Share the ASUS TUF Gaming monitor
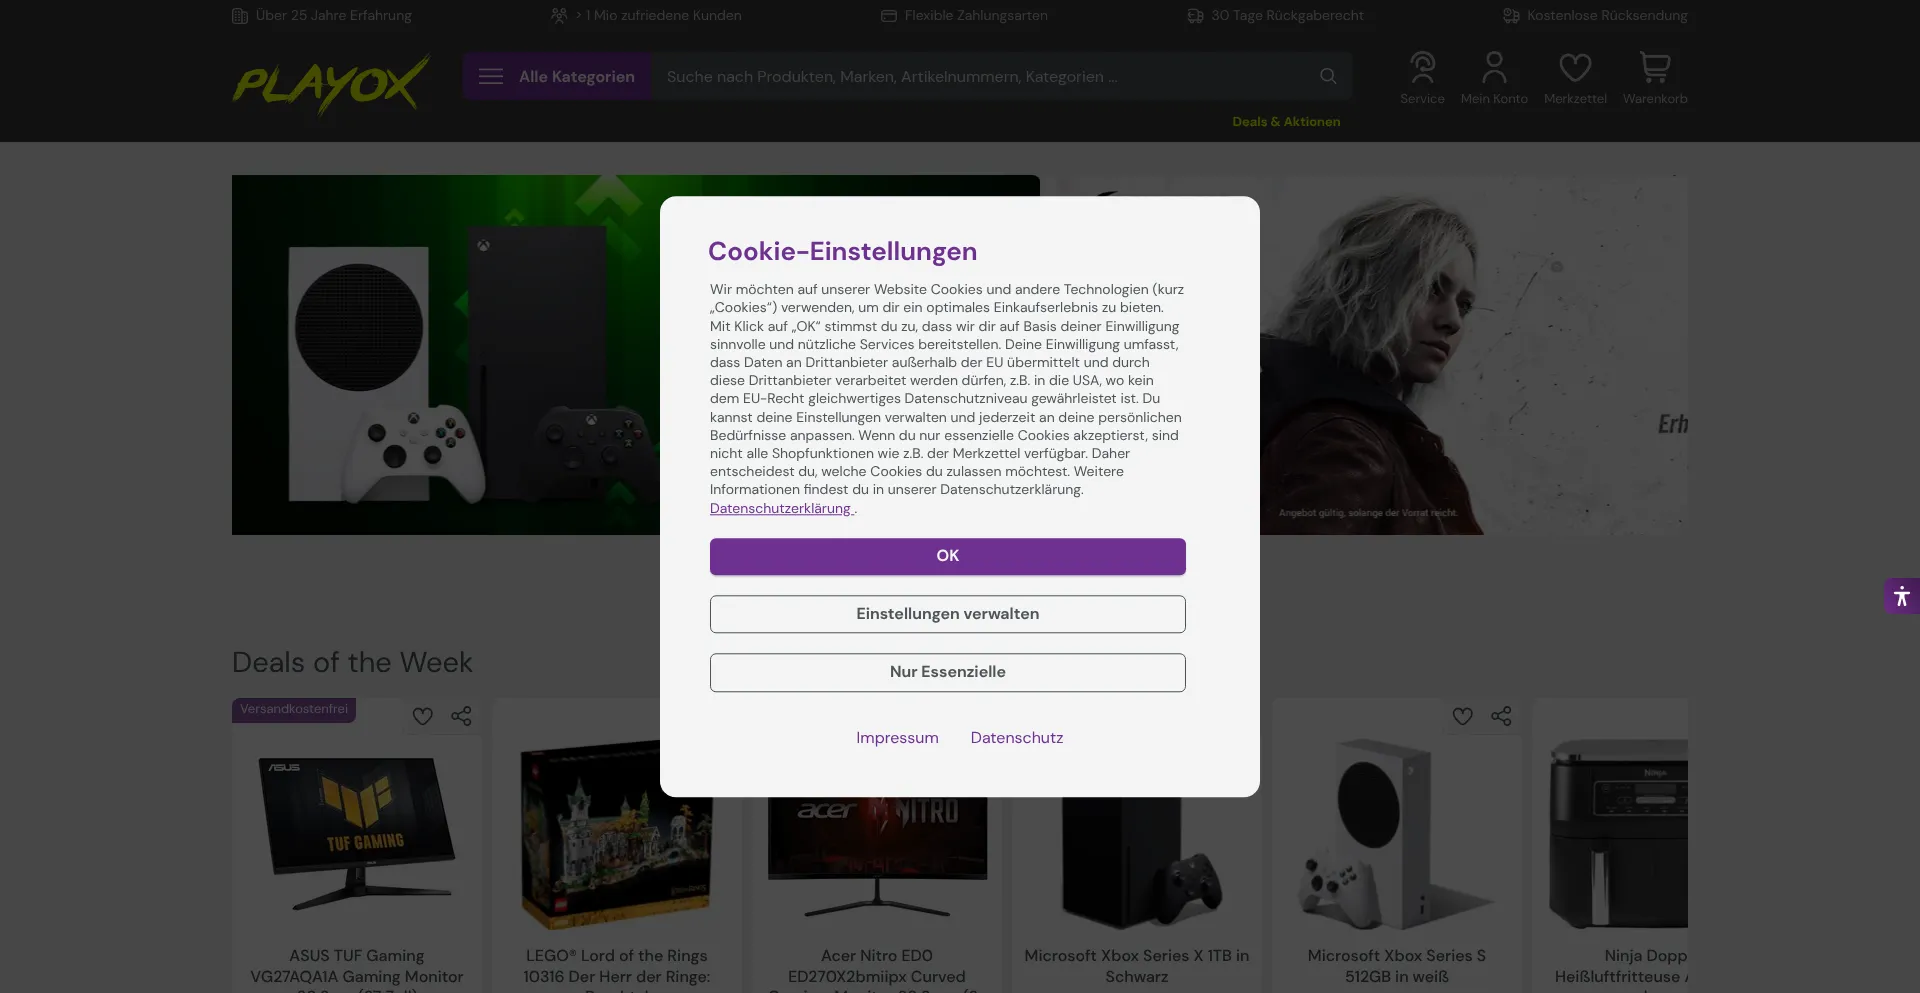 (x=461, y=716)
